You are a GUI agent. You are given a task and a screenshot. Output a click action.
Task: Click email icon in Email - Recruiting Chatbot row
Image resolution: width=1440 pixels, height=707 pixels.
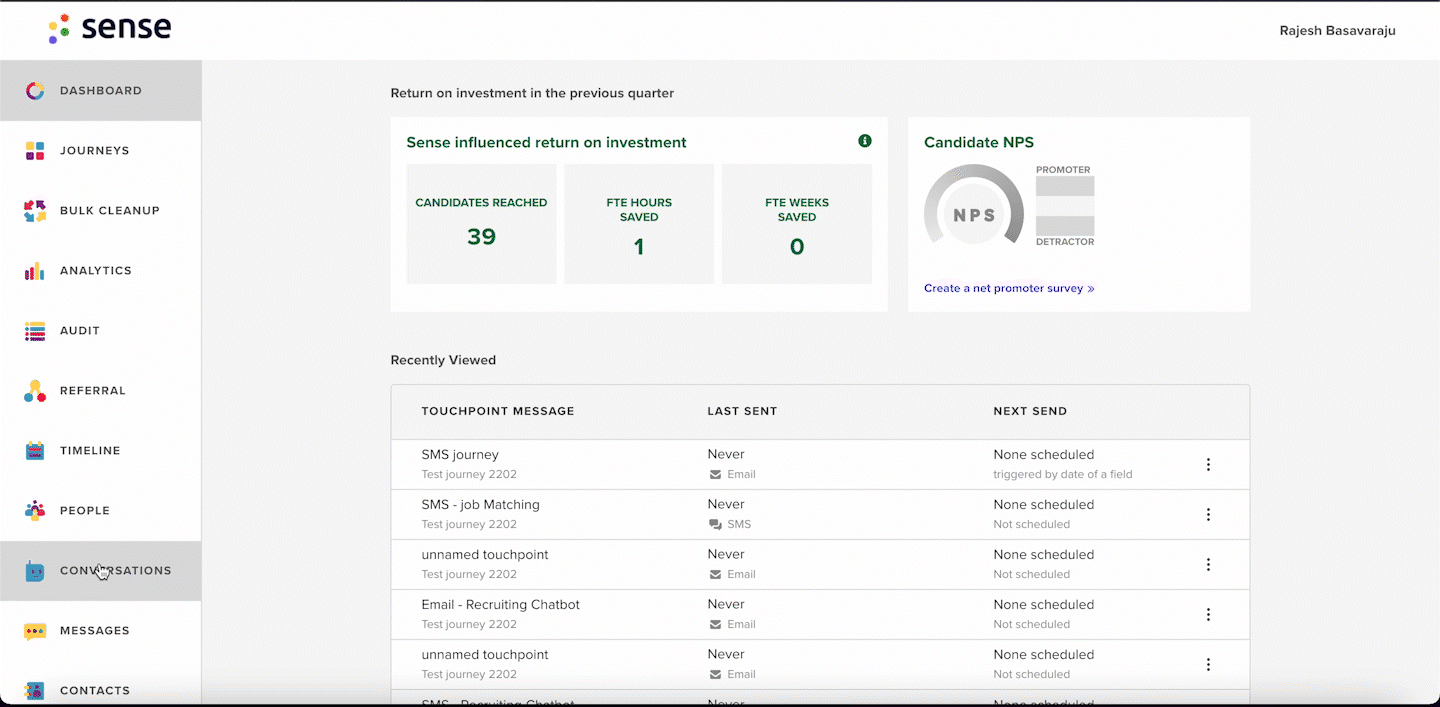click(x=715, y=625)
